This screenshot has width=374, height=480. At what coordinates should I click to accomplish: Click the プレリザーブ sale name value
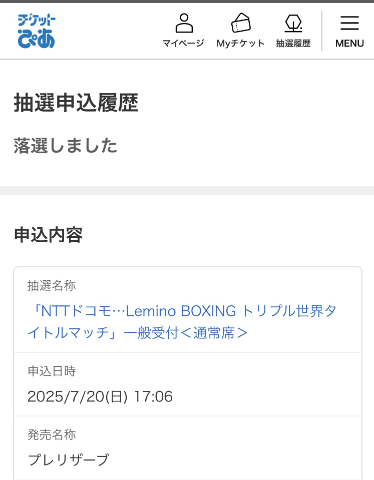click(x=68, y=460)
